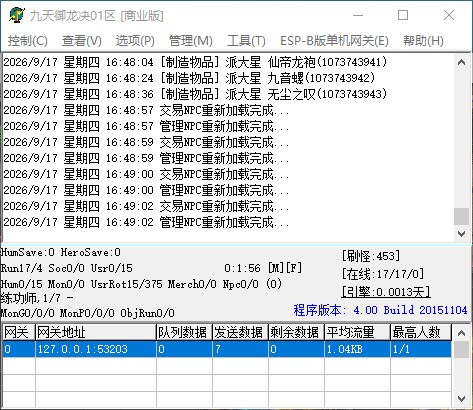
Task: Click the log scrollbar thumb
Action: click(x=461, y=217)
